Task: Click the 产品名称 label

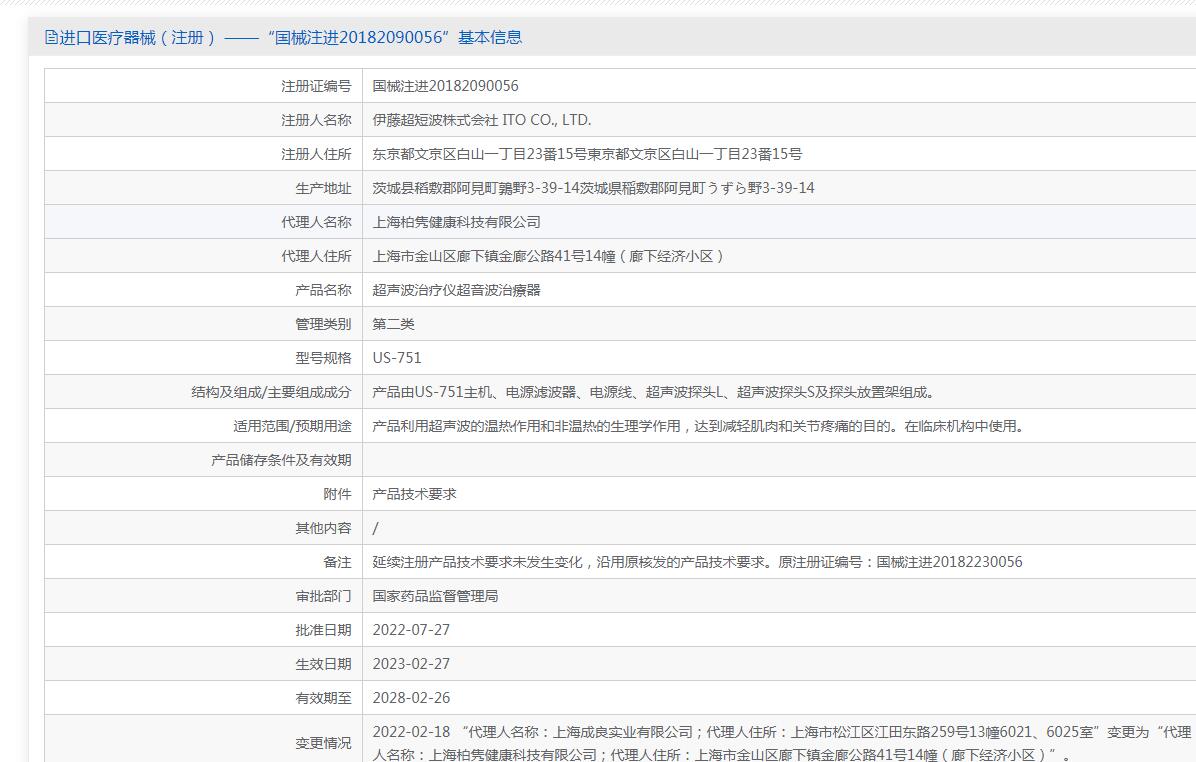Action: (323, 291)
